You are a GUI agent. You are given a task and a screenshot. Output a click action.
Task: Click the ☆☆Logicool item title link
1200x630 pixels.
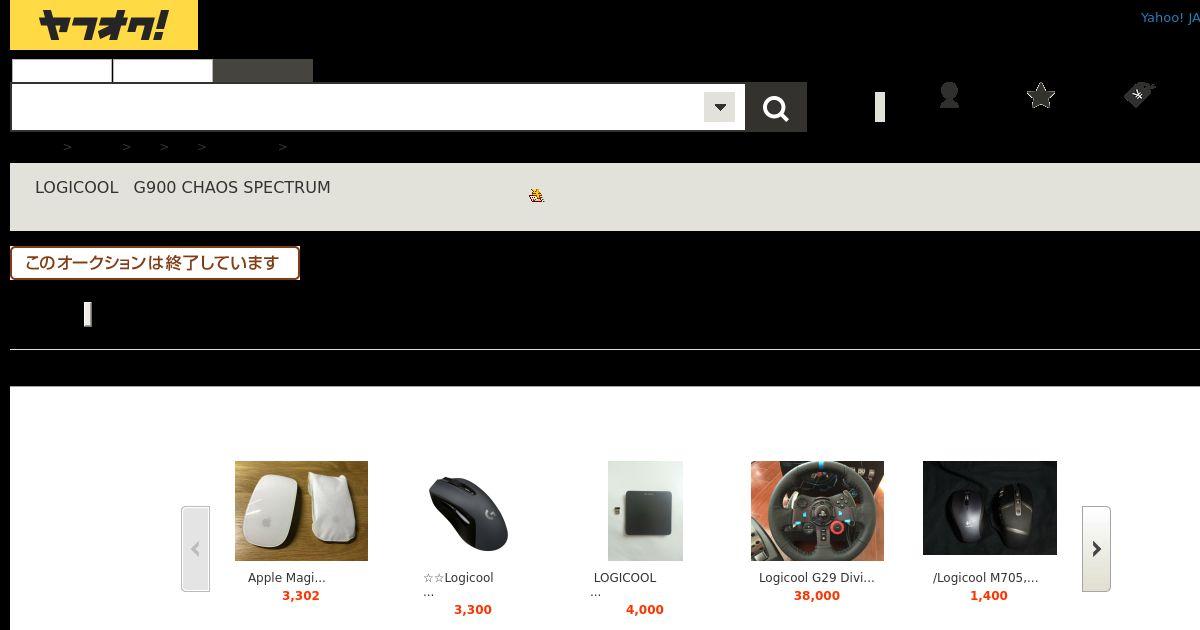click(458, 578)
